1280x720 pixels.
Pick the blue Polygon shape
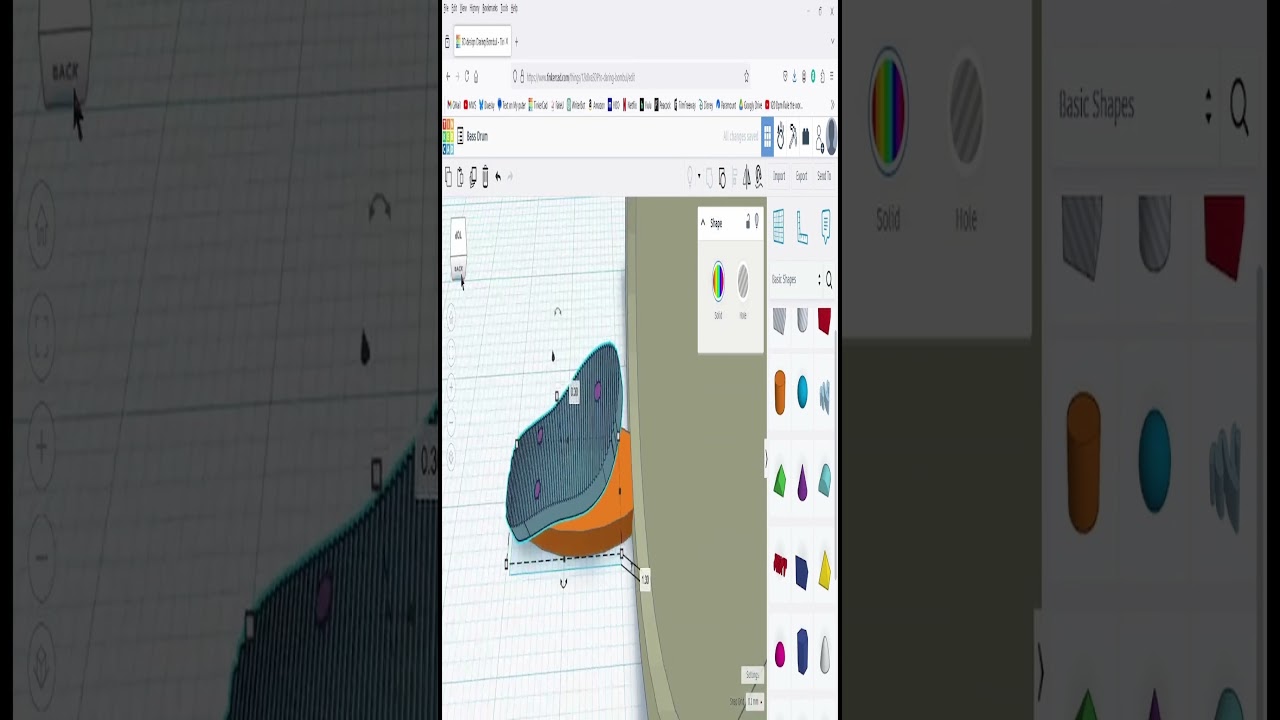coord(802,652)
